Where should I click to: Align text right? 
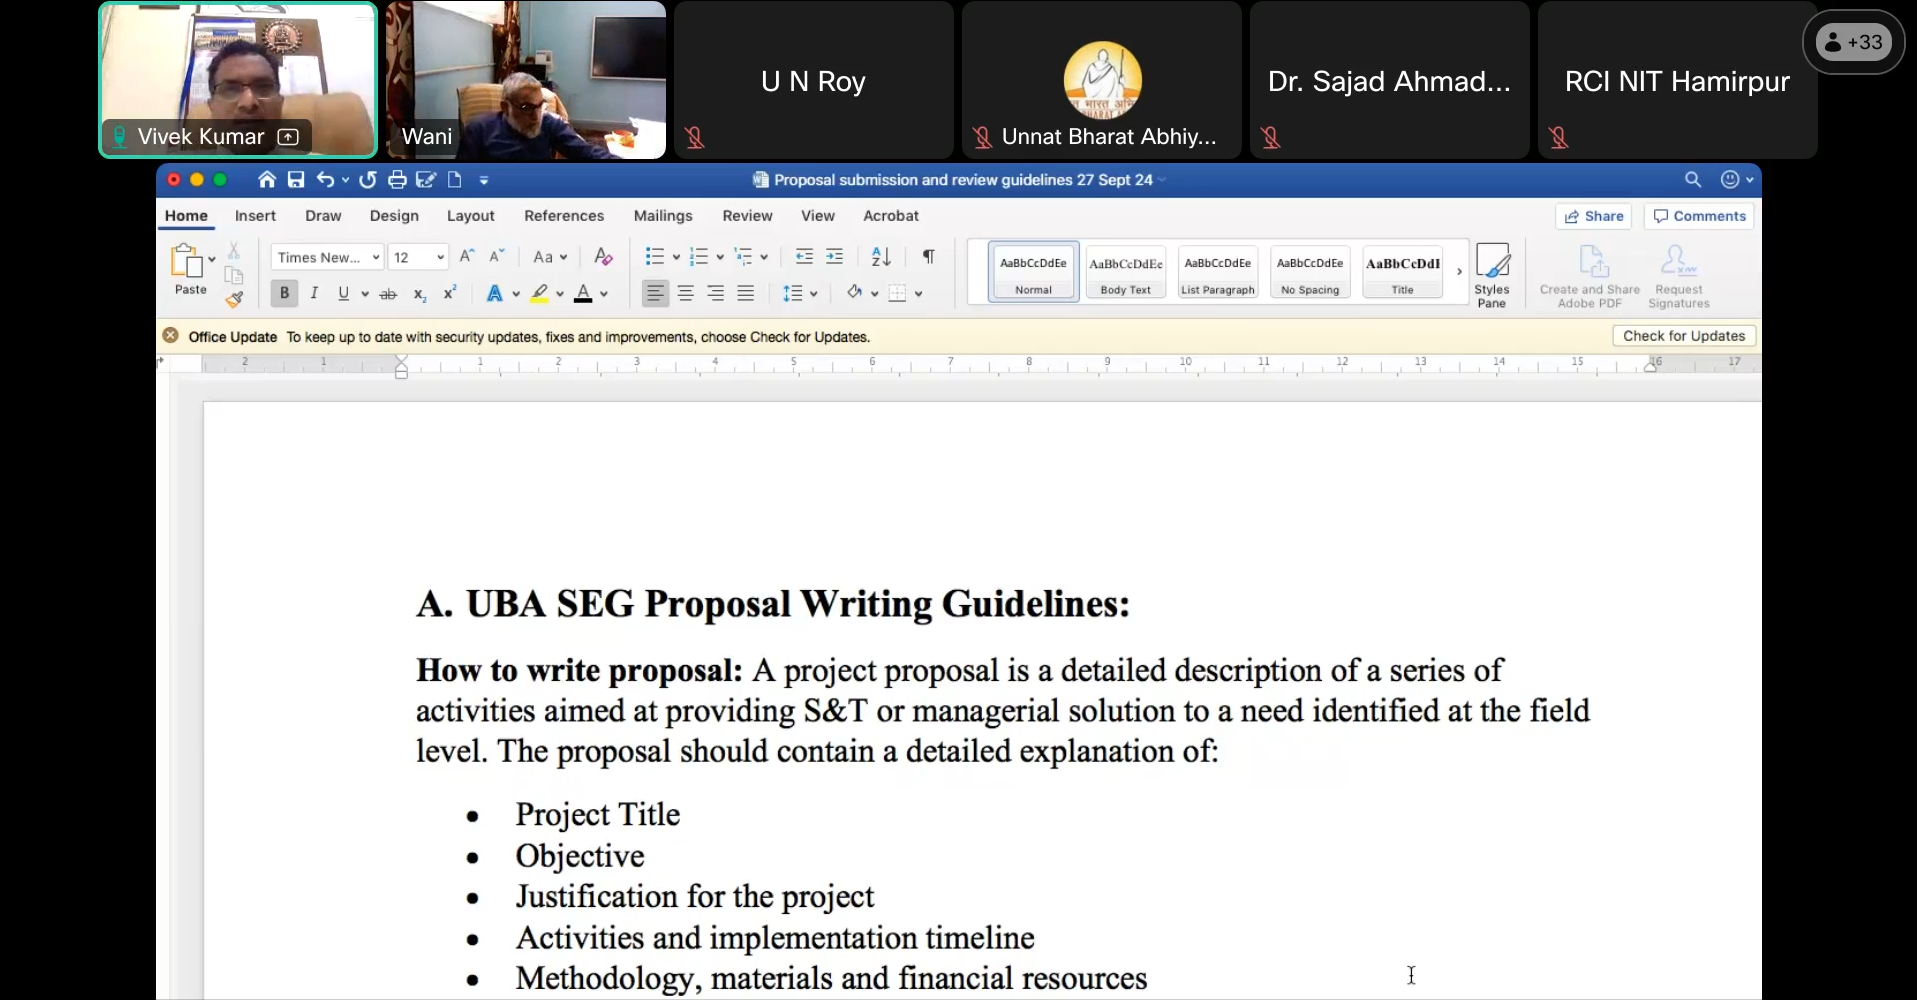(x=716, y=293)
